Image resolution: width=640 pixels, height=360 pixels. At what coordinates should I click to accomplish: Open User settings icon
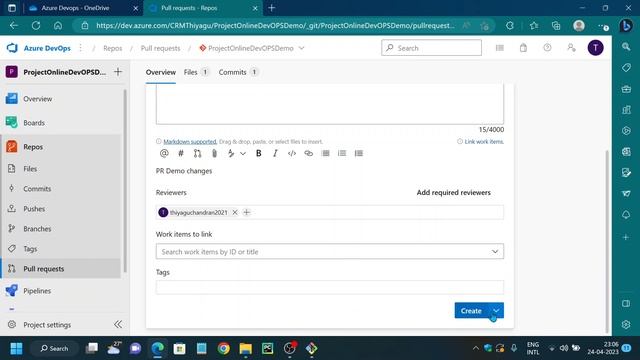pos(571,48)
